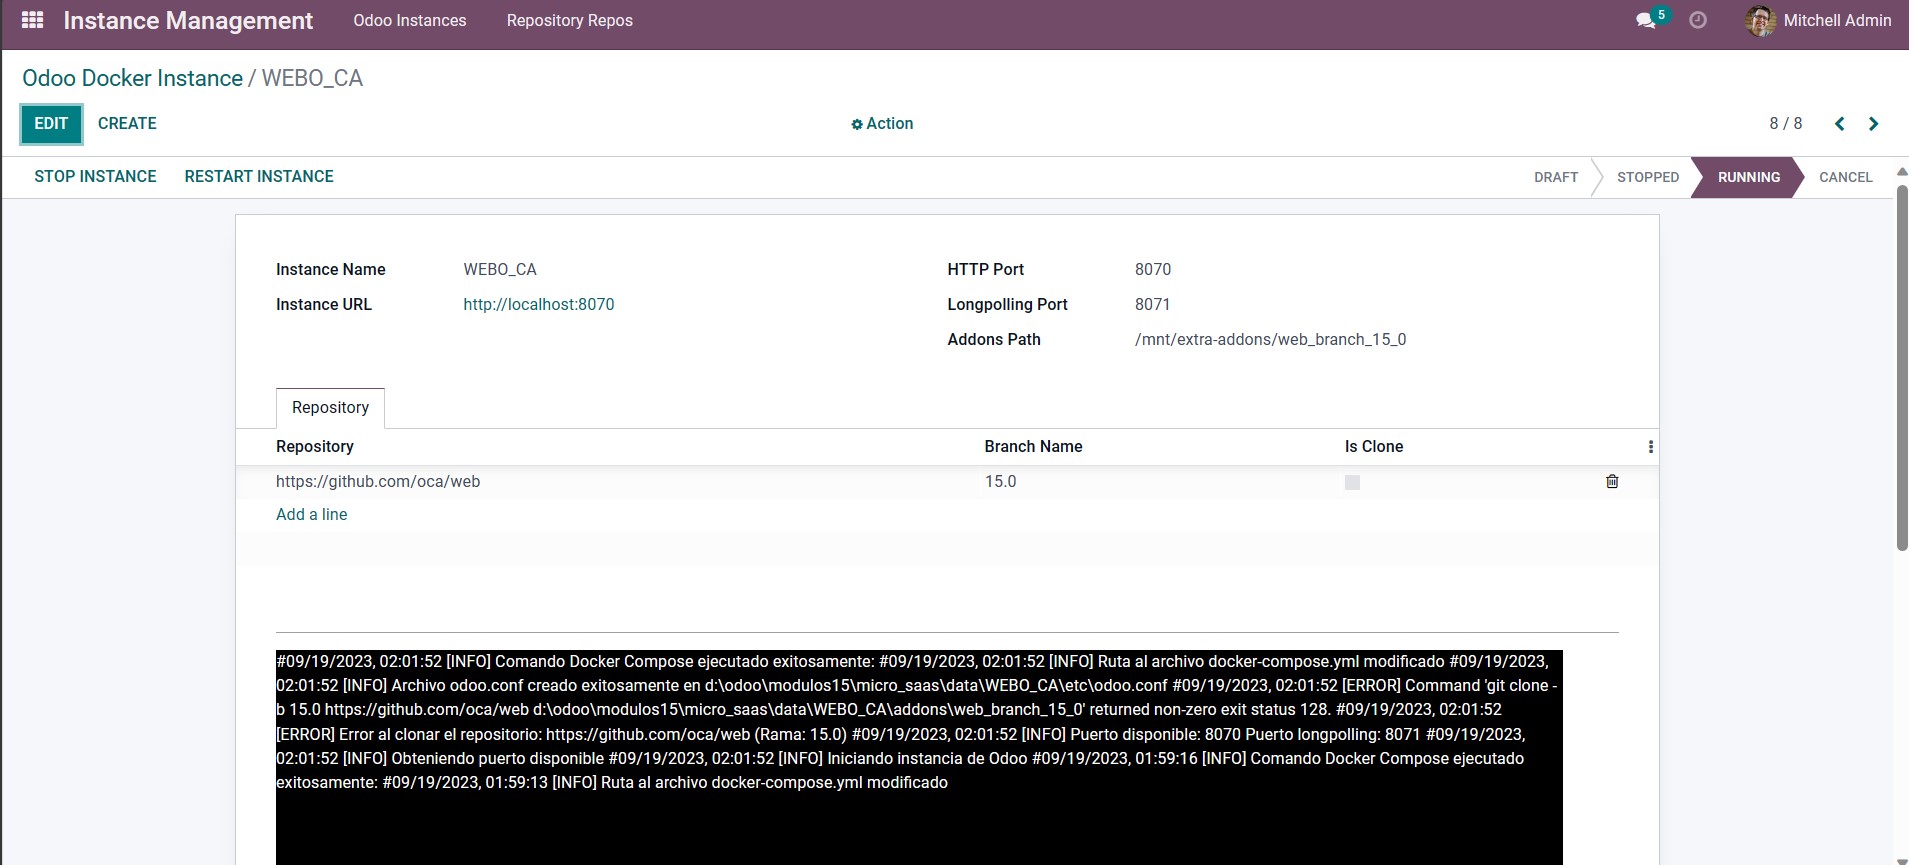Click the EDIT button
The height and width of the screenshot is (865, 1909).
pos(51,124)
